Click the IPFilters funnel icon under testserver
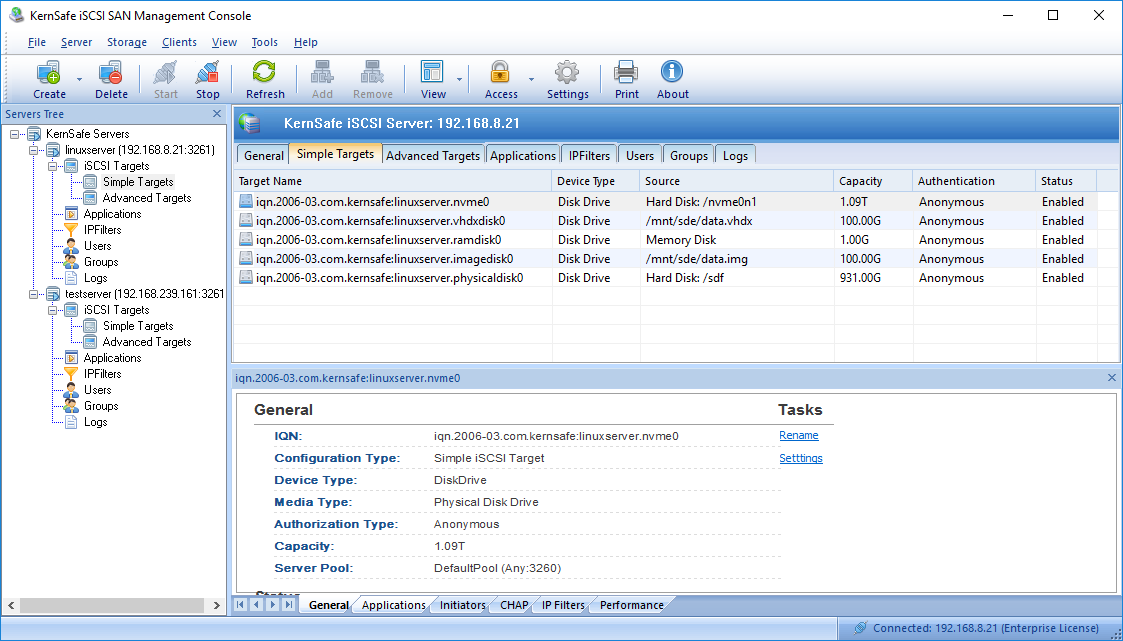The height and width of the screenshot is (641, 1123). (72, 374)
